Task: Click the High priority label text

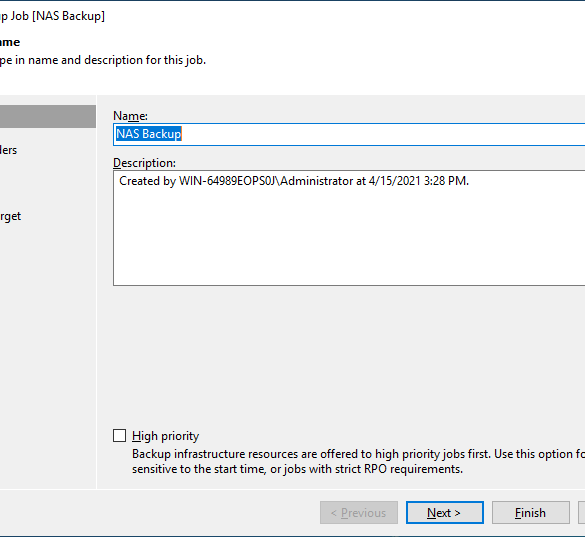Action: tap(165, 436)
